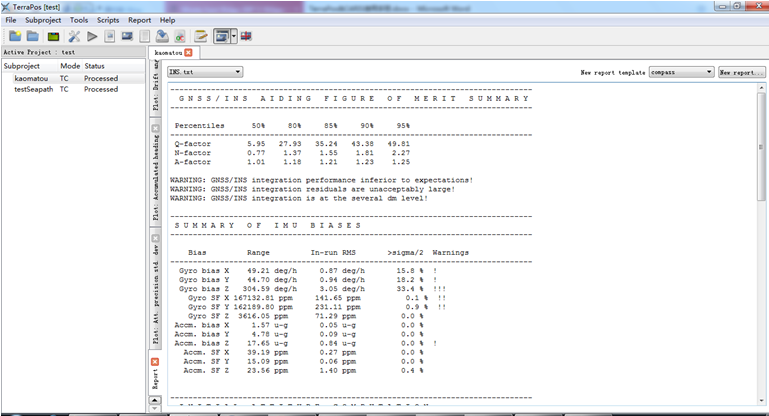
Task: Select the testSeapath subproject row
Action: tap(35, 89)
